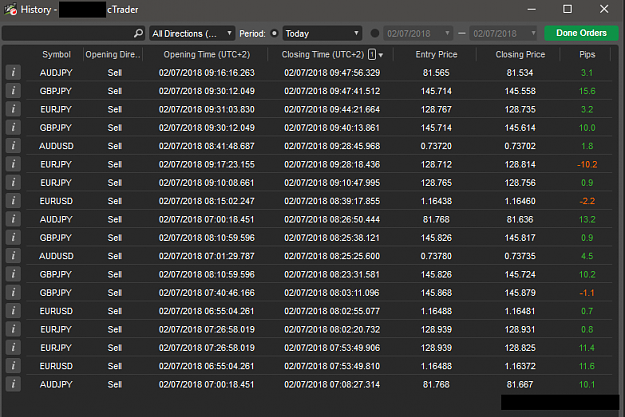Viewport: 625px width, 417px height.
Task: Open info for AUDJPY closed 09:47:56 row
Action: pos(13,73)
